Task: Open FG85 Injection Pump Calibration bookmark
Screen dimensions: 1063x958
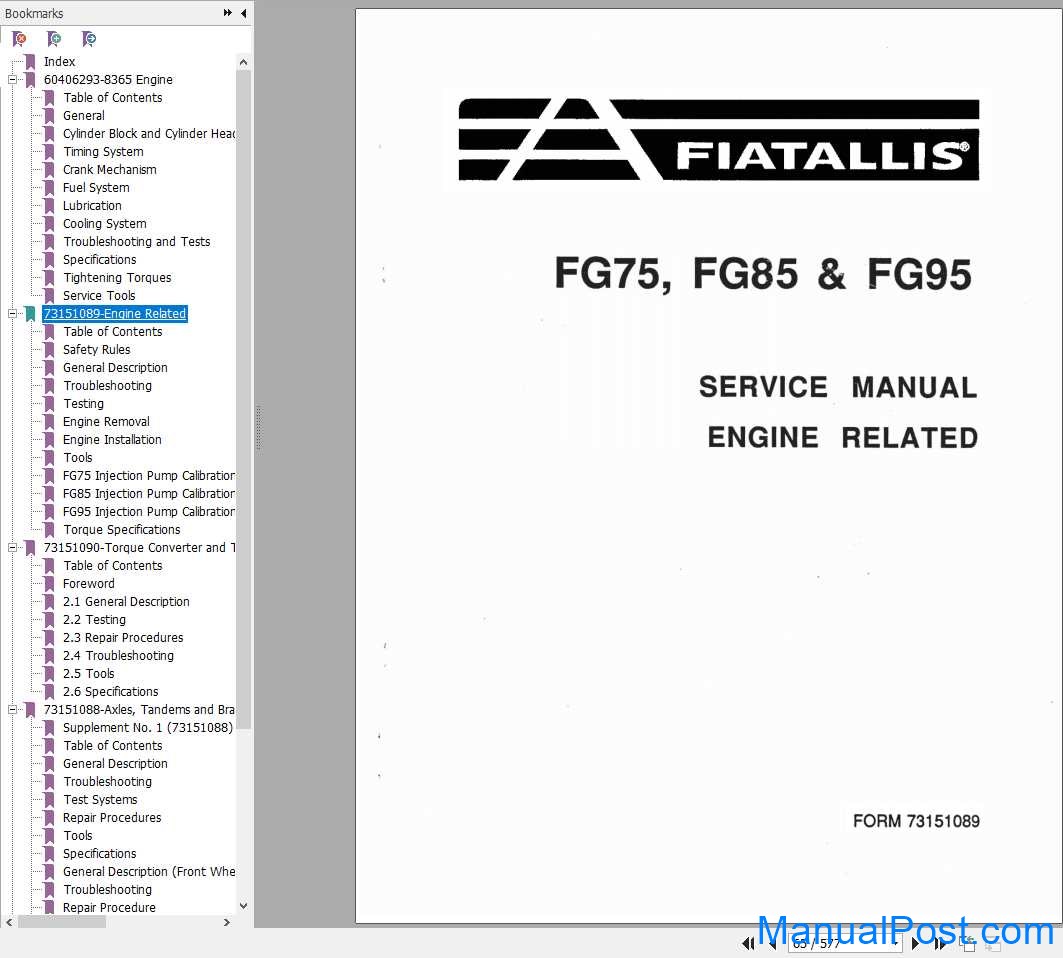Action: pyautogui.click(x=149, y=494)
